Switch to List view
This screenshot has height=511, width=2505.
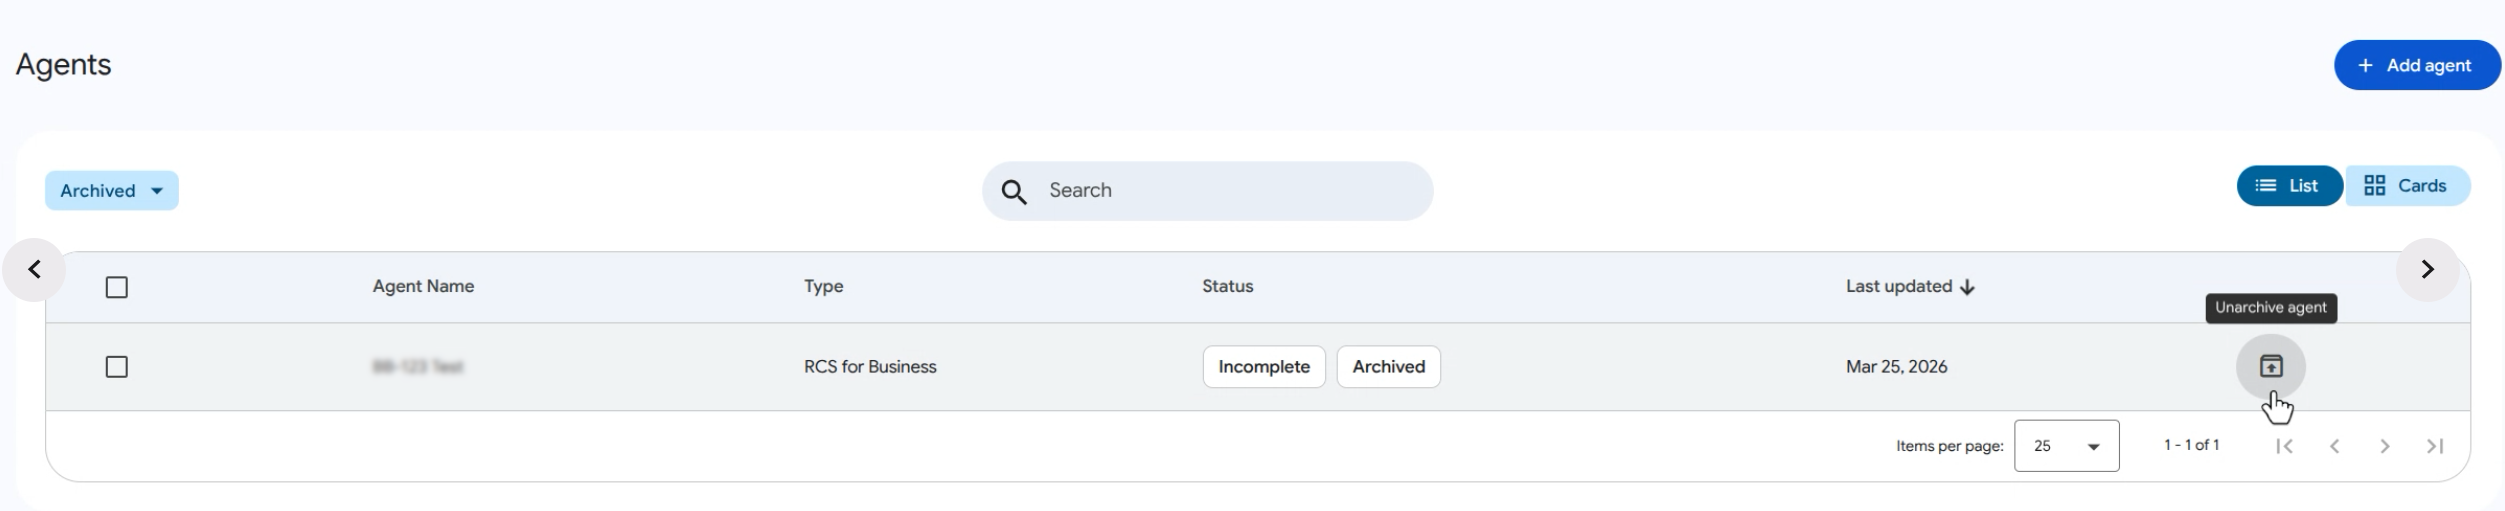(x=2288, y=186)
